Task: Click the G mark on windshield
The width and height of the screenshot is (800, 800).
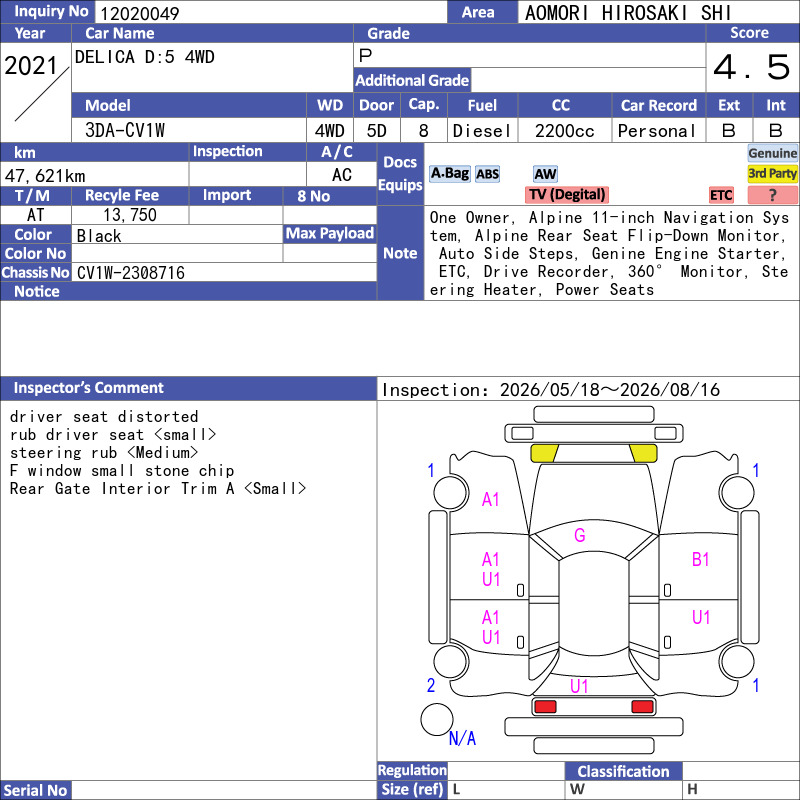Action: (x=580, y=535)
